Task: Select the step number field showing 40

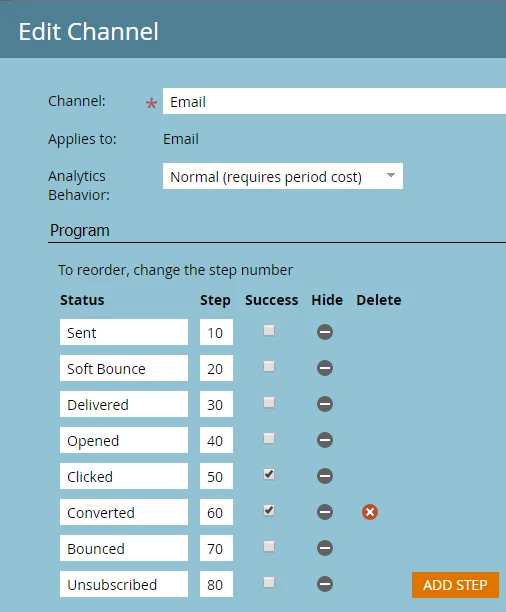Action: coord(216,440)
